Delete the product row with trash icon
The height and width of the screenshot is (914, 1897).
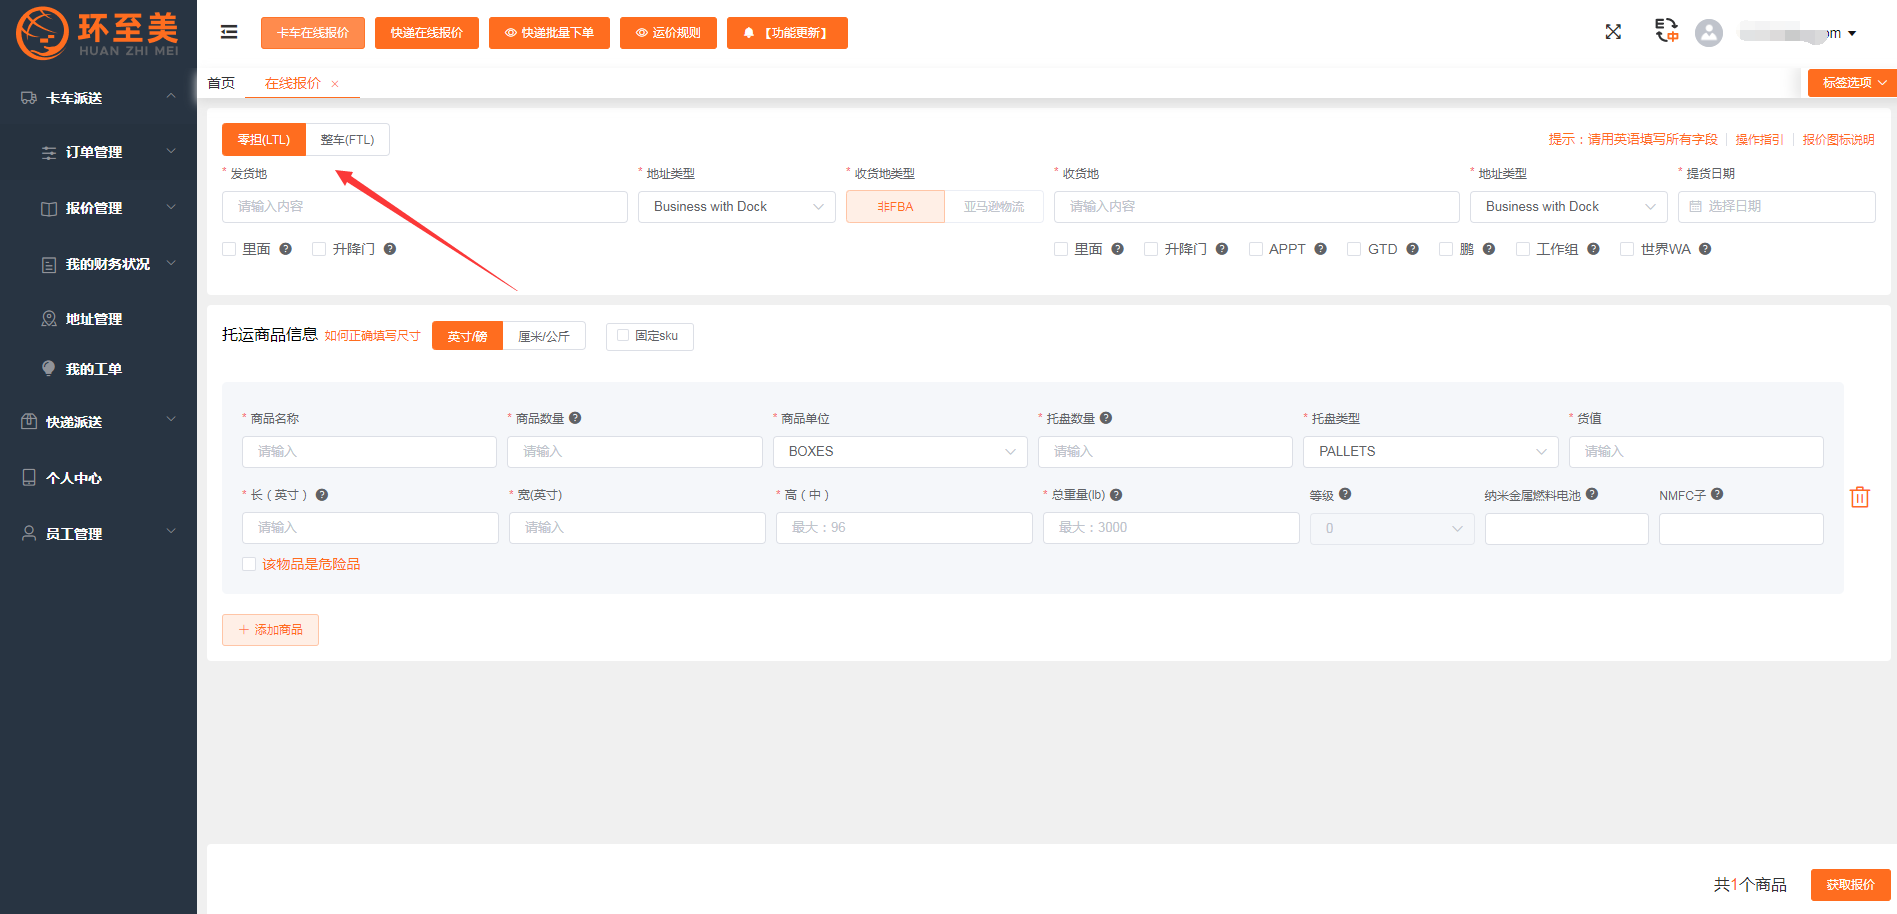(x=1860, y=497)
